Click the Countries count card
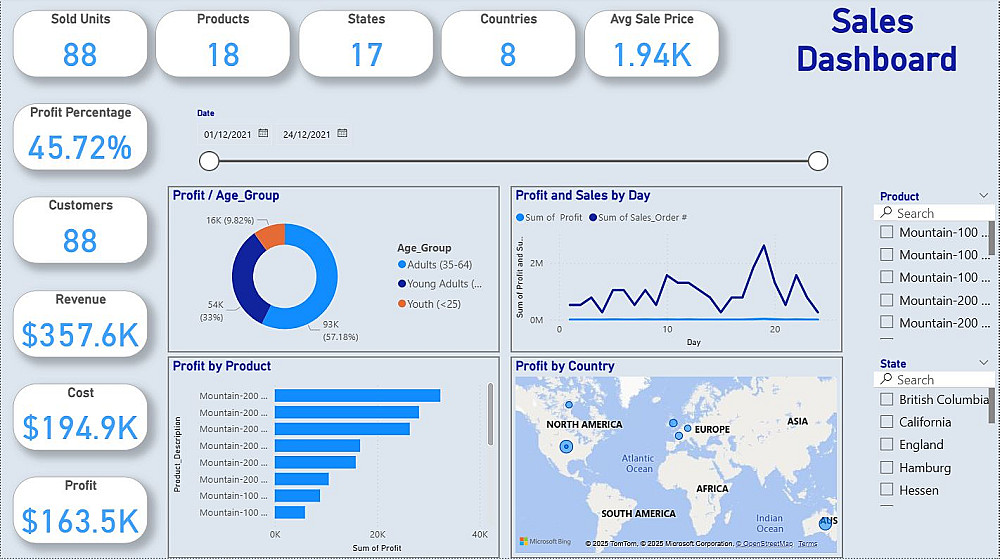The height and width of the screenshot is (560, 1000). 508,43
